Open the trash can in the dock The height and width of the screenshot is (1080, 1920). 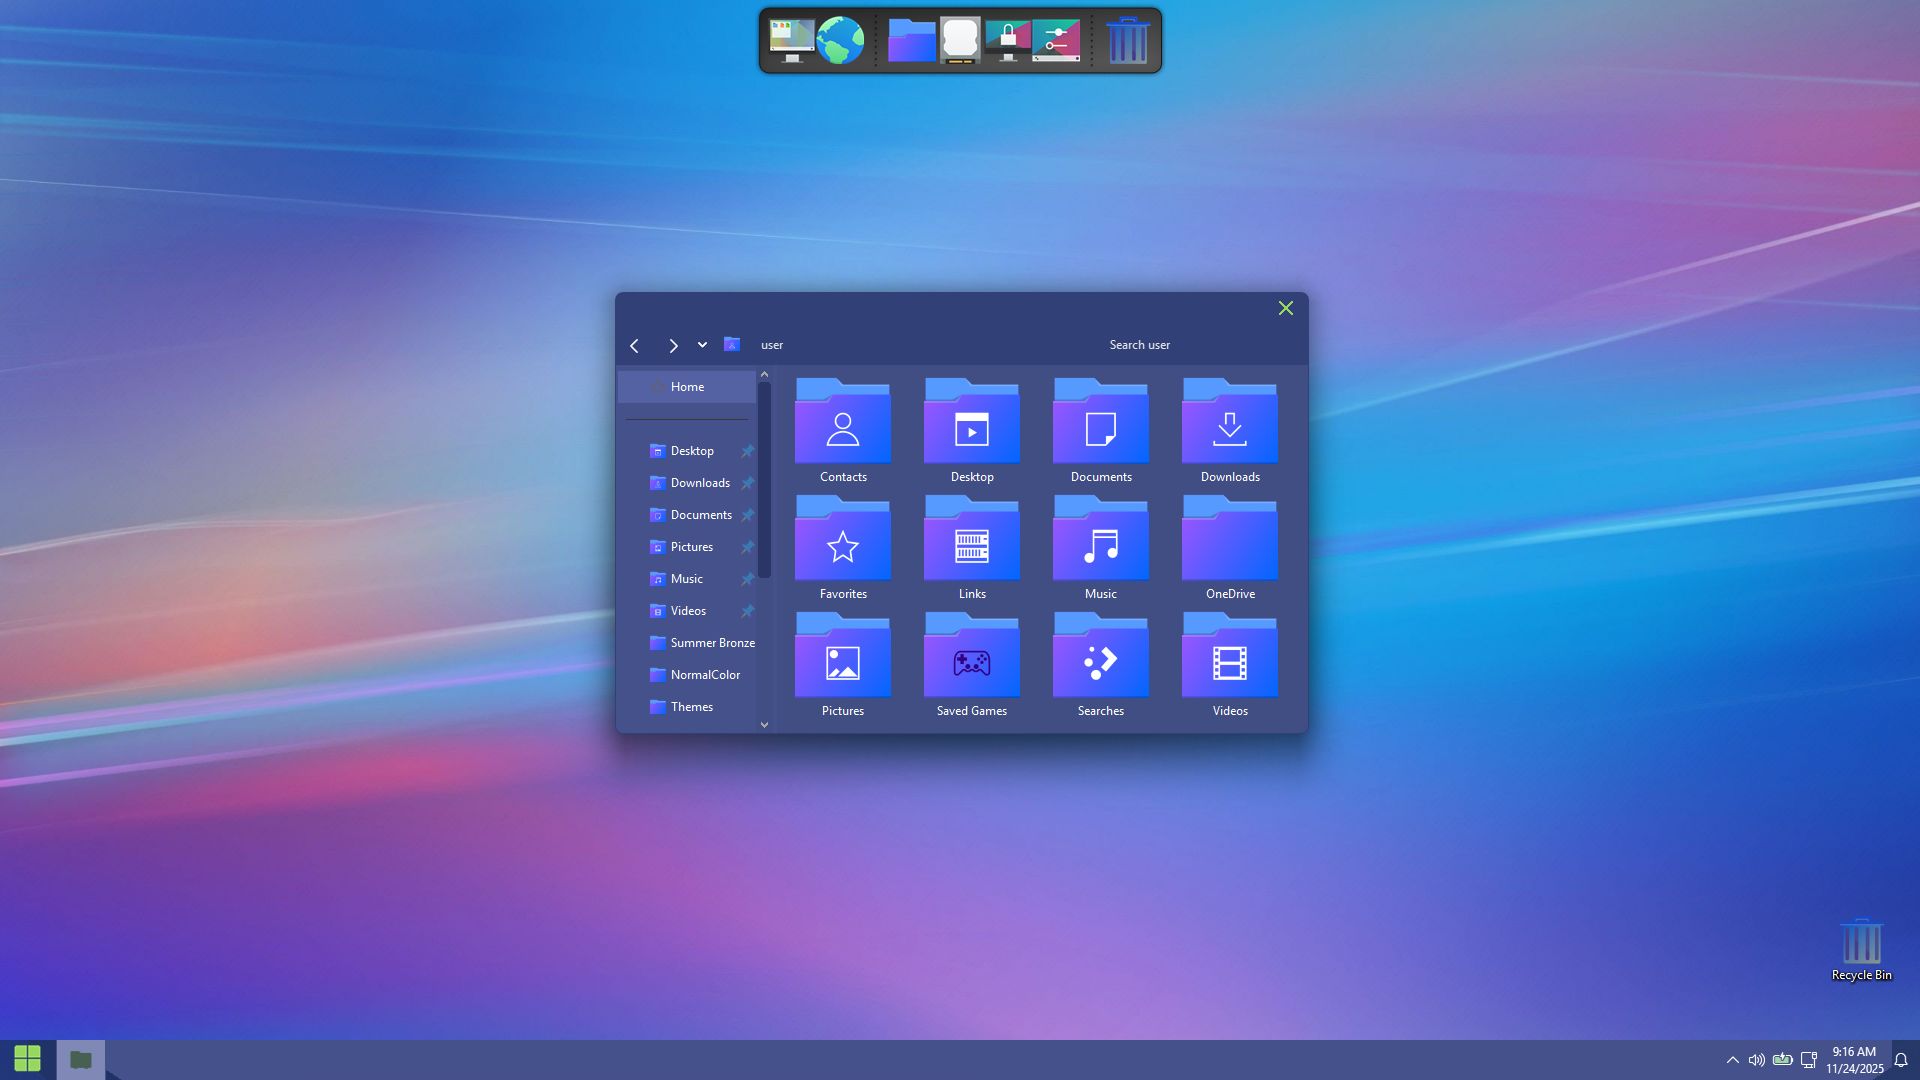point(1127,41)
